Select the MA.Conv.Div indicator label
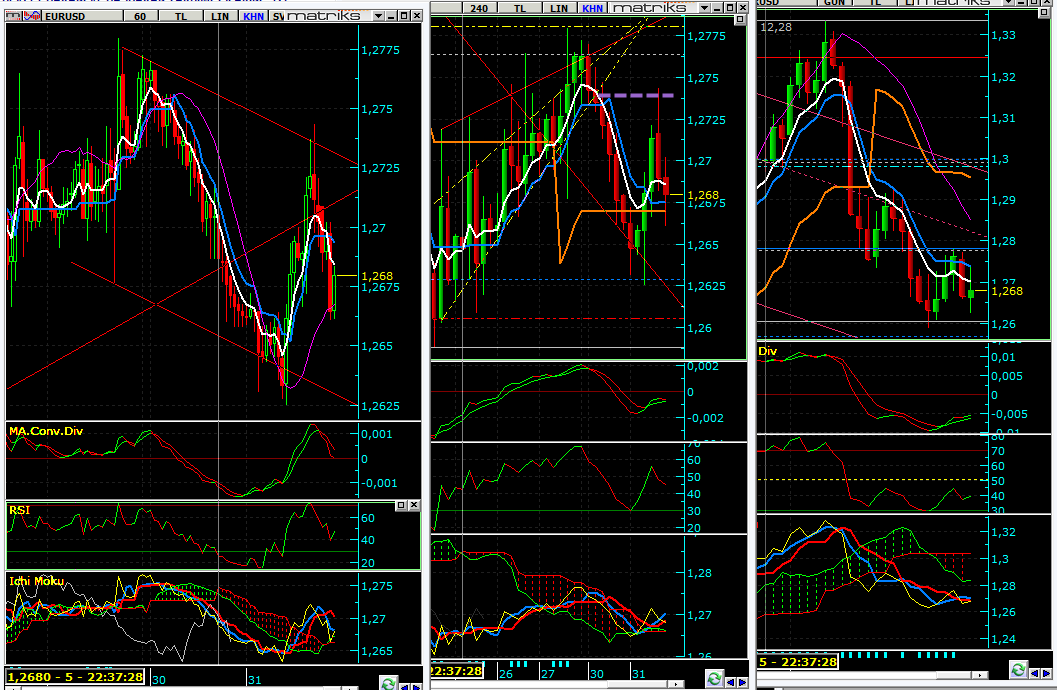 44,431
